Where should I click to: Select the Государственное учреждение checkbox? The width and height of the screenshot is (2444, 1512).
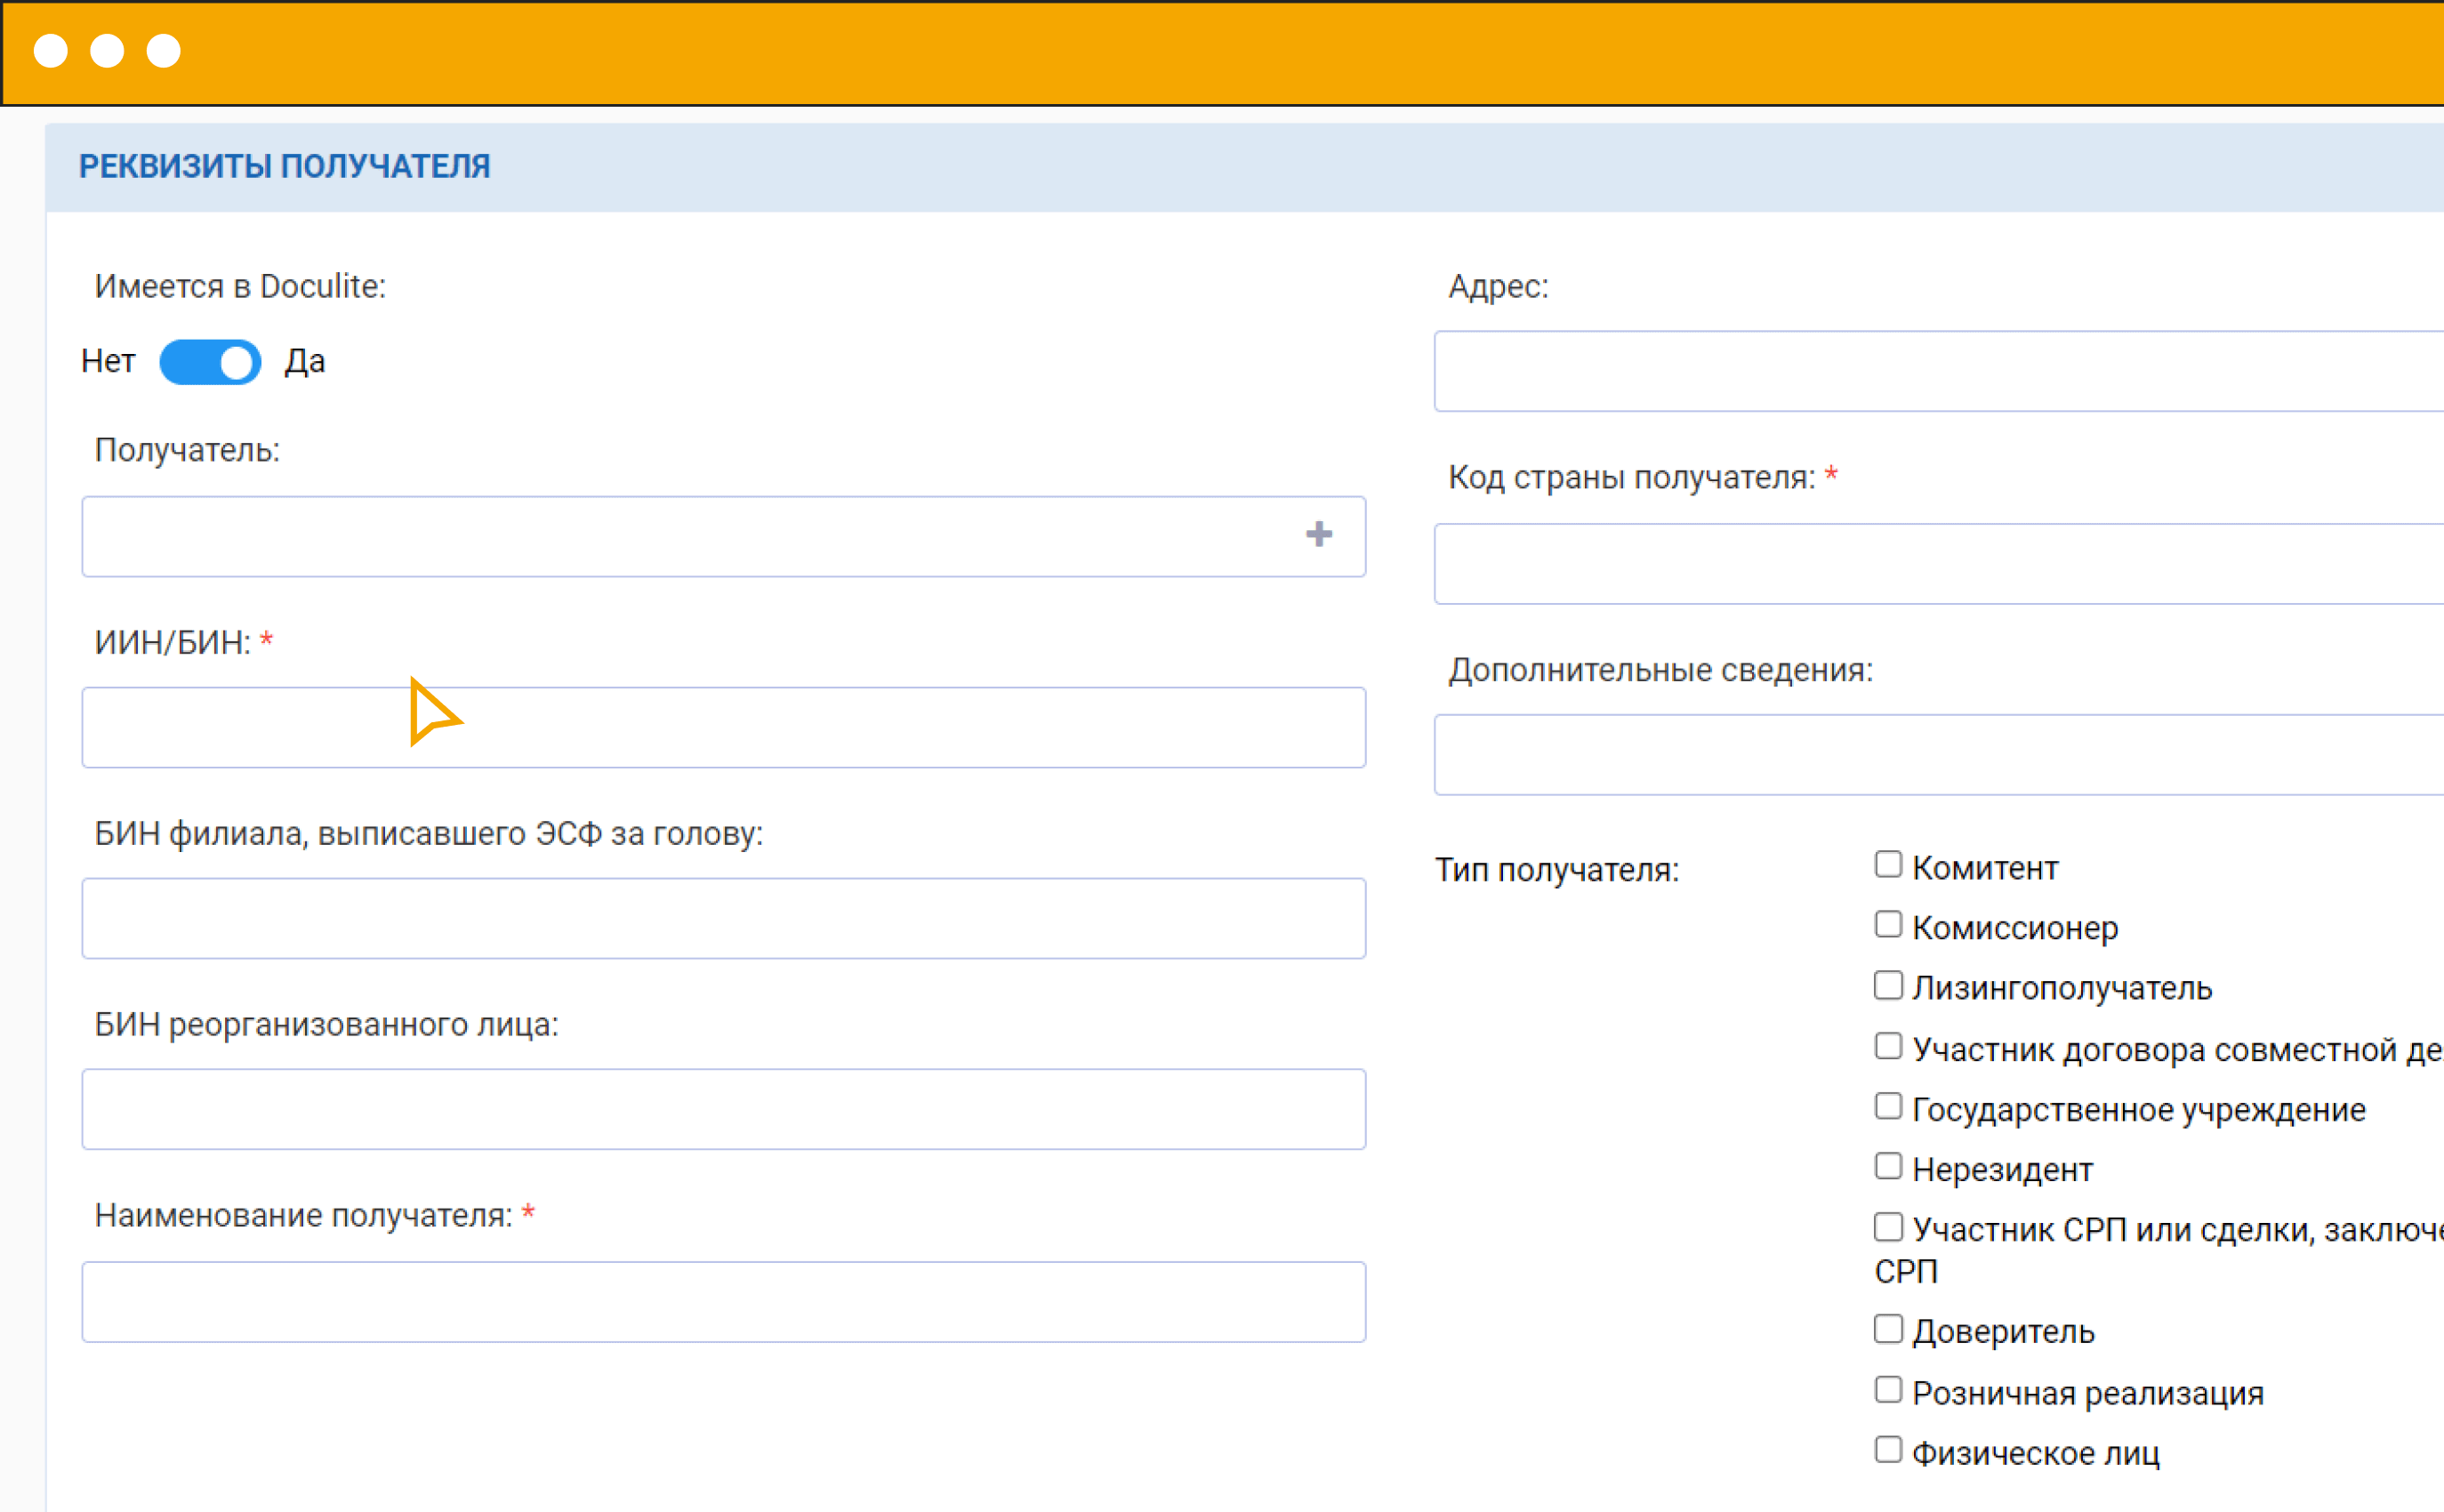coord(1887,1106)
